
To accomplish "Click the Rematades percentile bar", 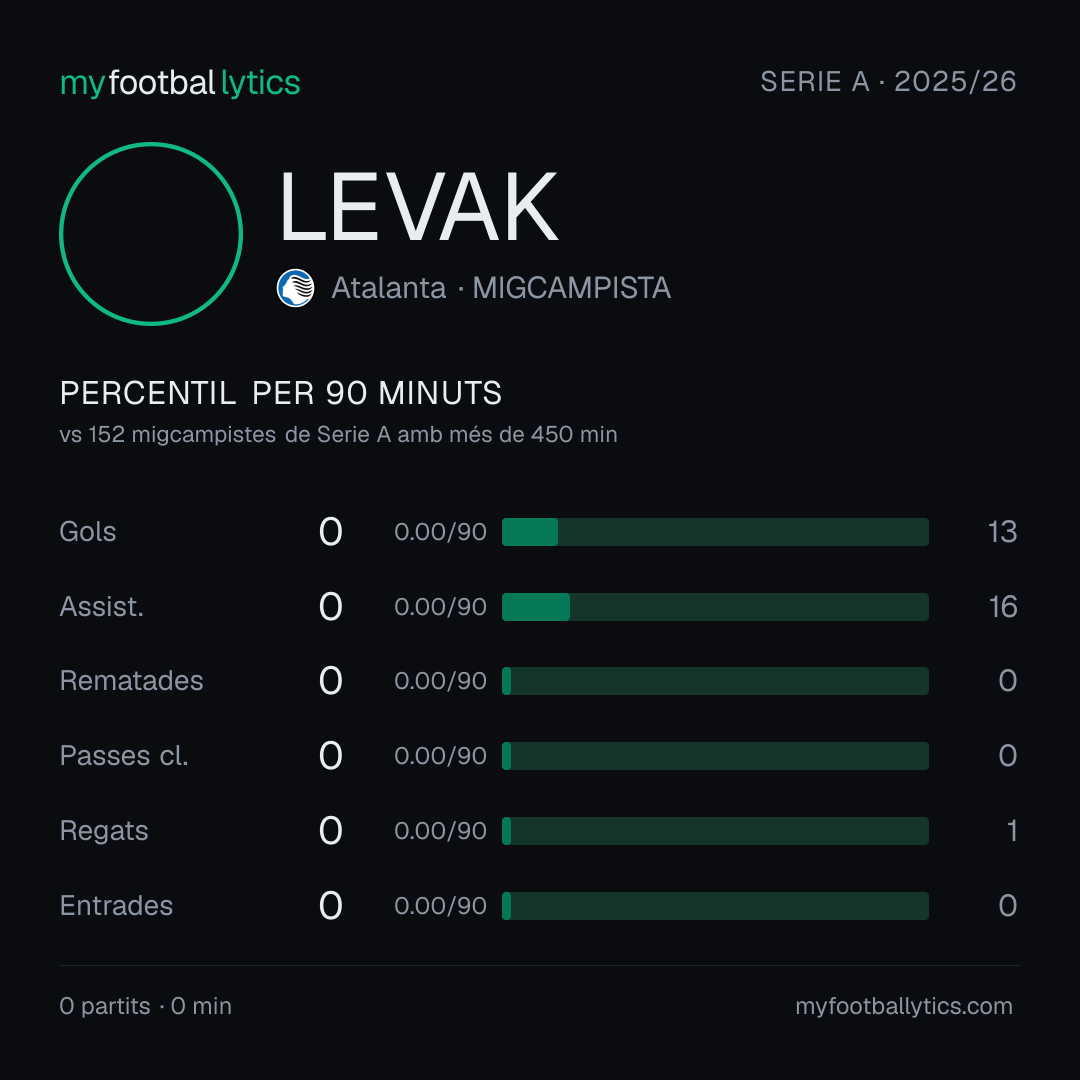I will [715, 681].
